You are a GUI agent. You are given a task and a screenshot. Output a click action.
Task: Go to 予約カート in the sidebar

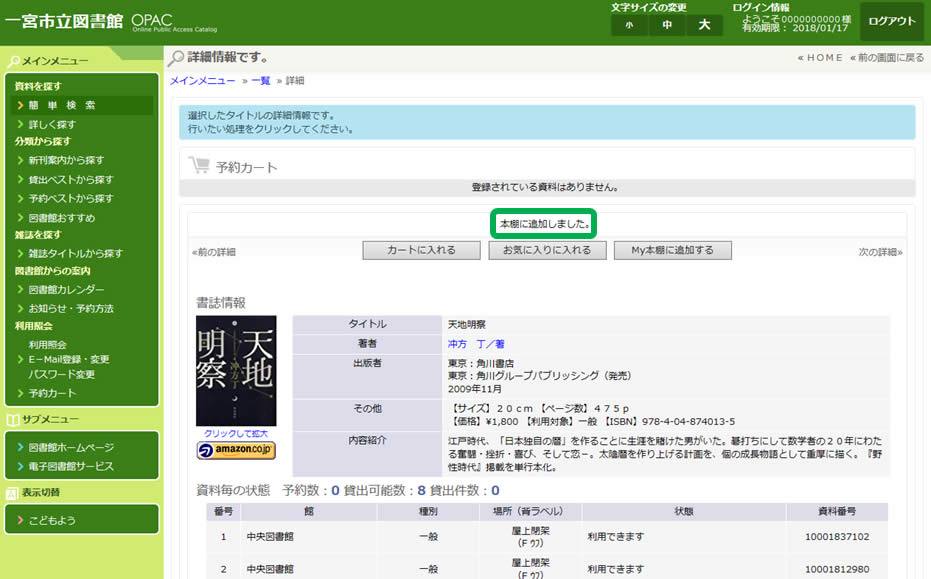click(x=52, y=393)
